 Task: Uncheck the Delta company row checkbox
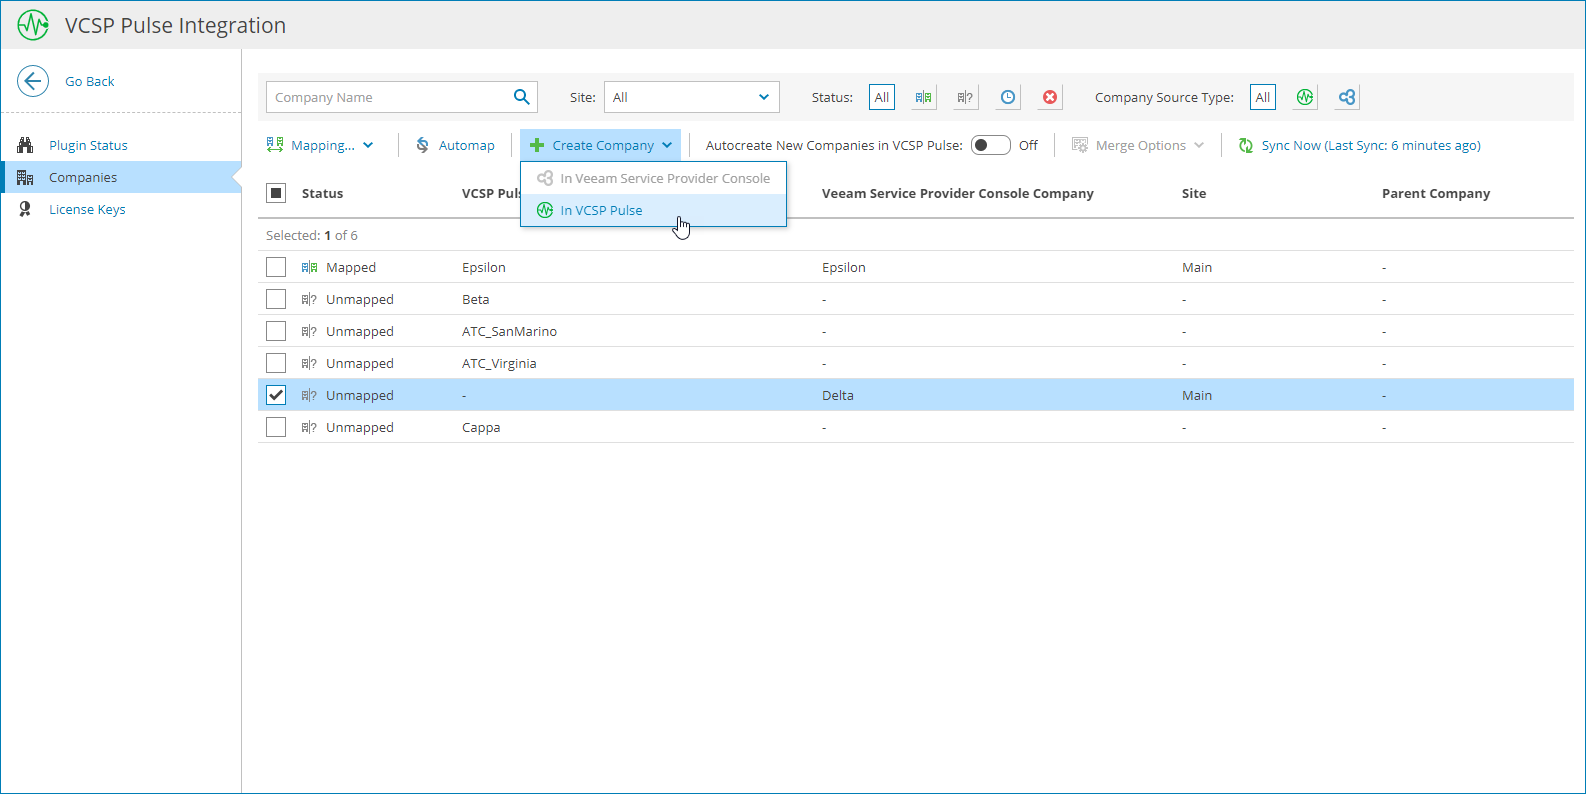276,395
